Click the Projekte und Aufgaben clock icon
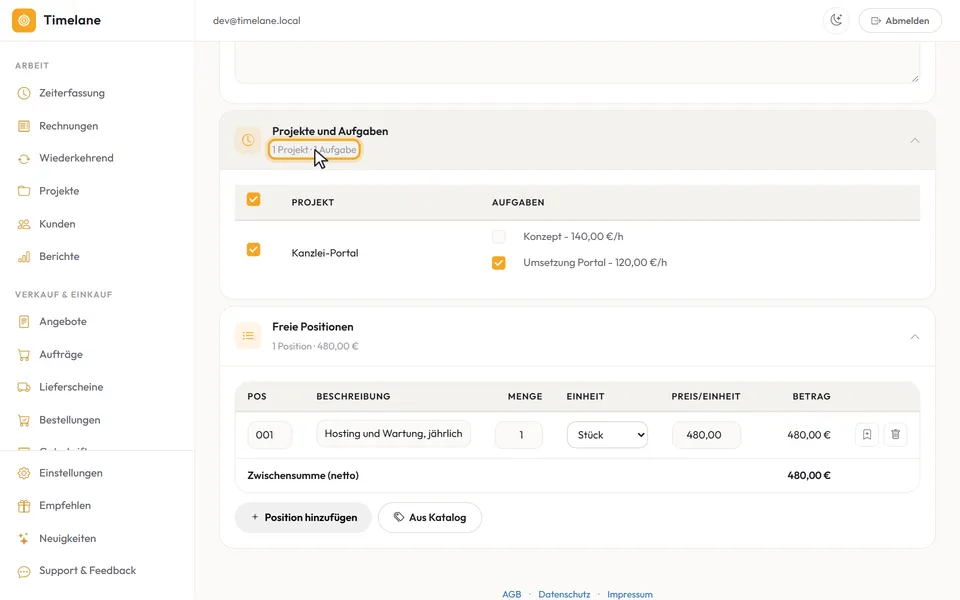This screenshot has height=600, width=960. pos(248,140)
